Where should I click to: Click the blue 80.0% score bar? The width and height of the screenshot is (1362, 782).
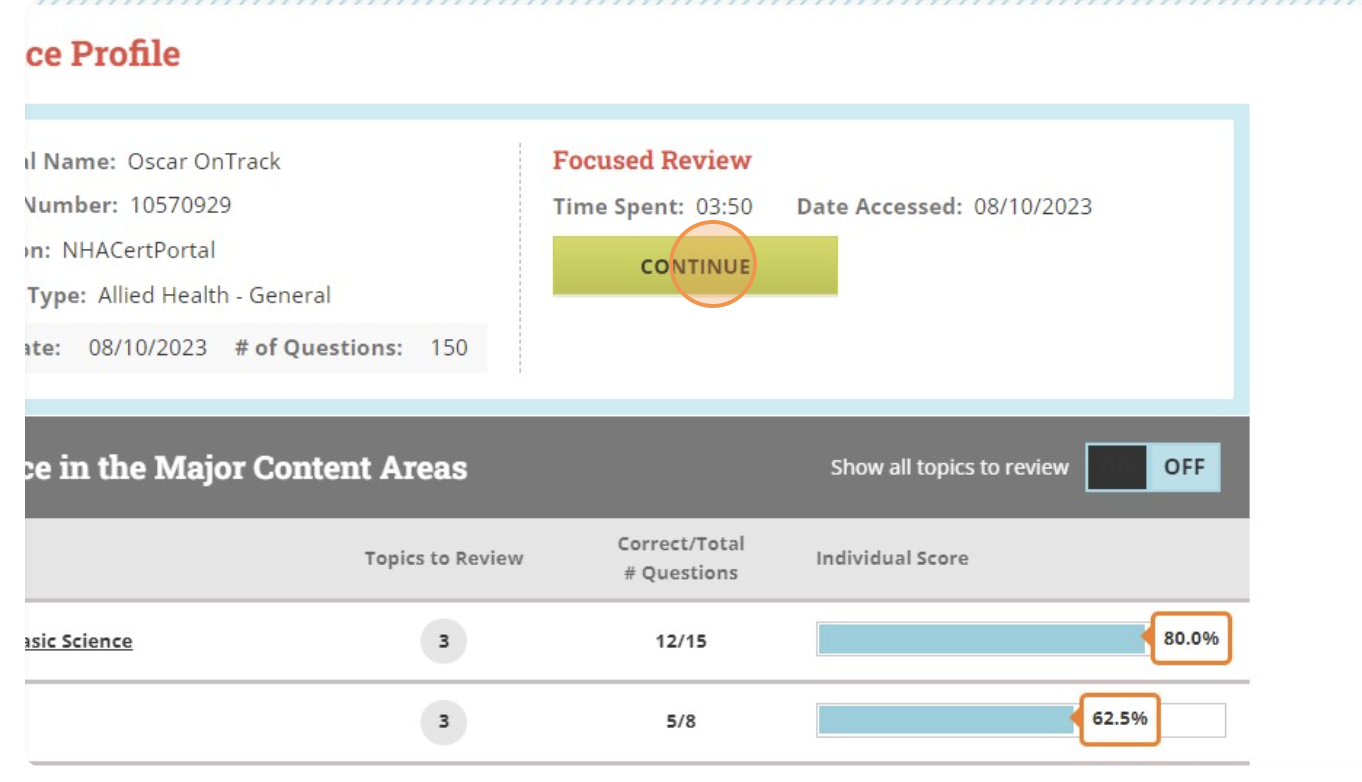tap(980, 639)
